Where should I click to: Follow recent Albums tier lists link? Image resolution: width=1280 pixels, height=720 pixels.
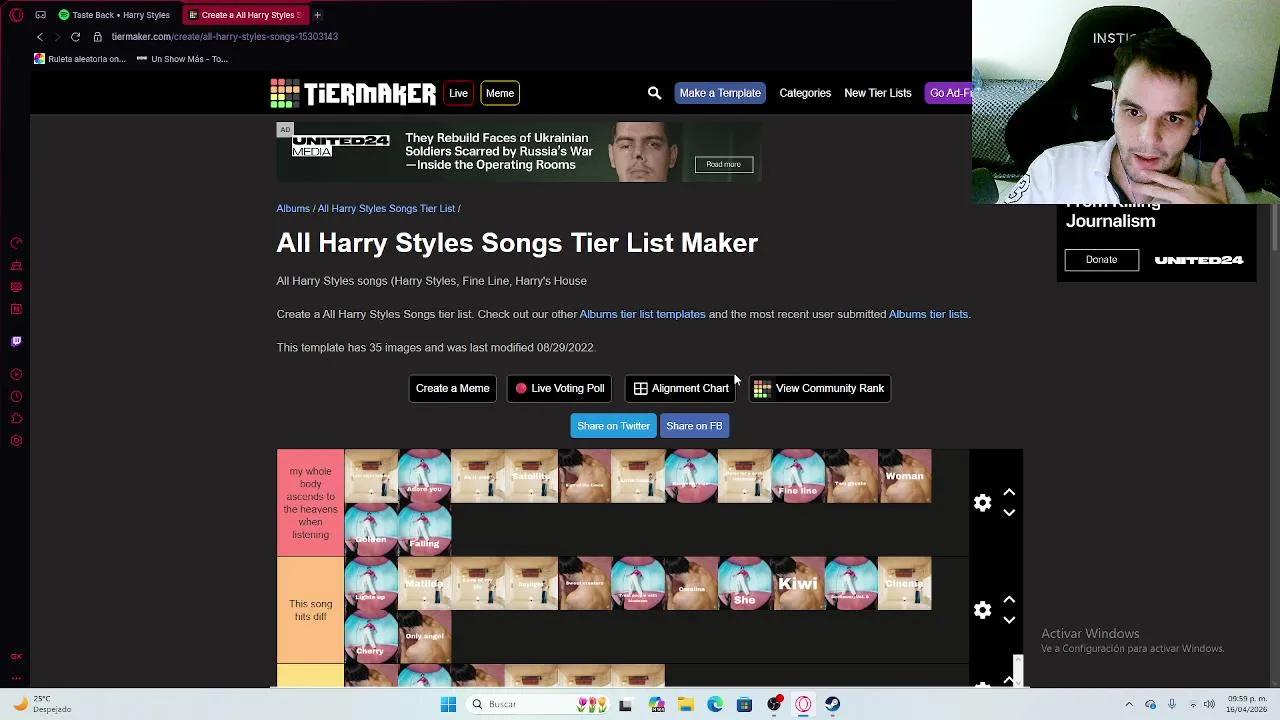pyautogui.click(x=928, y=314)
